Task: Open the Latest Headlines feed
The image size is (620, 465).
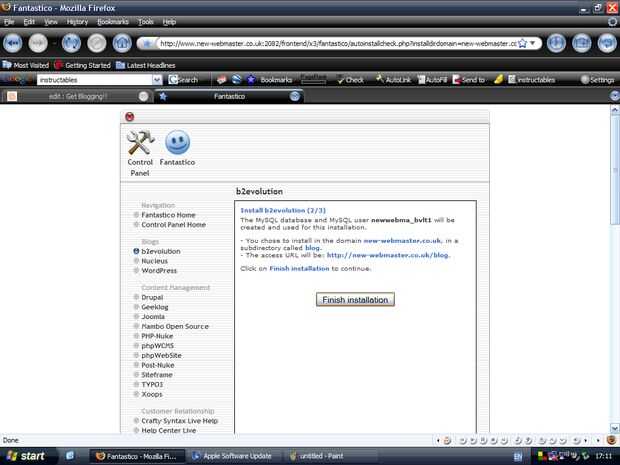Action: tap(146, 65)
